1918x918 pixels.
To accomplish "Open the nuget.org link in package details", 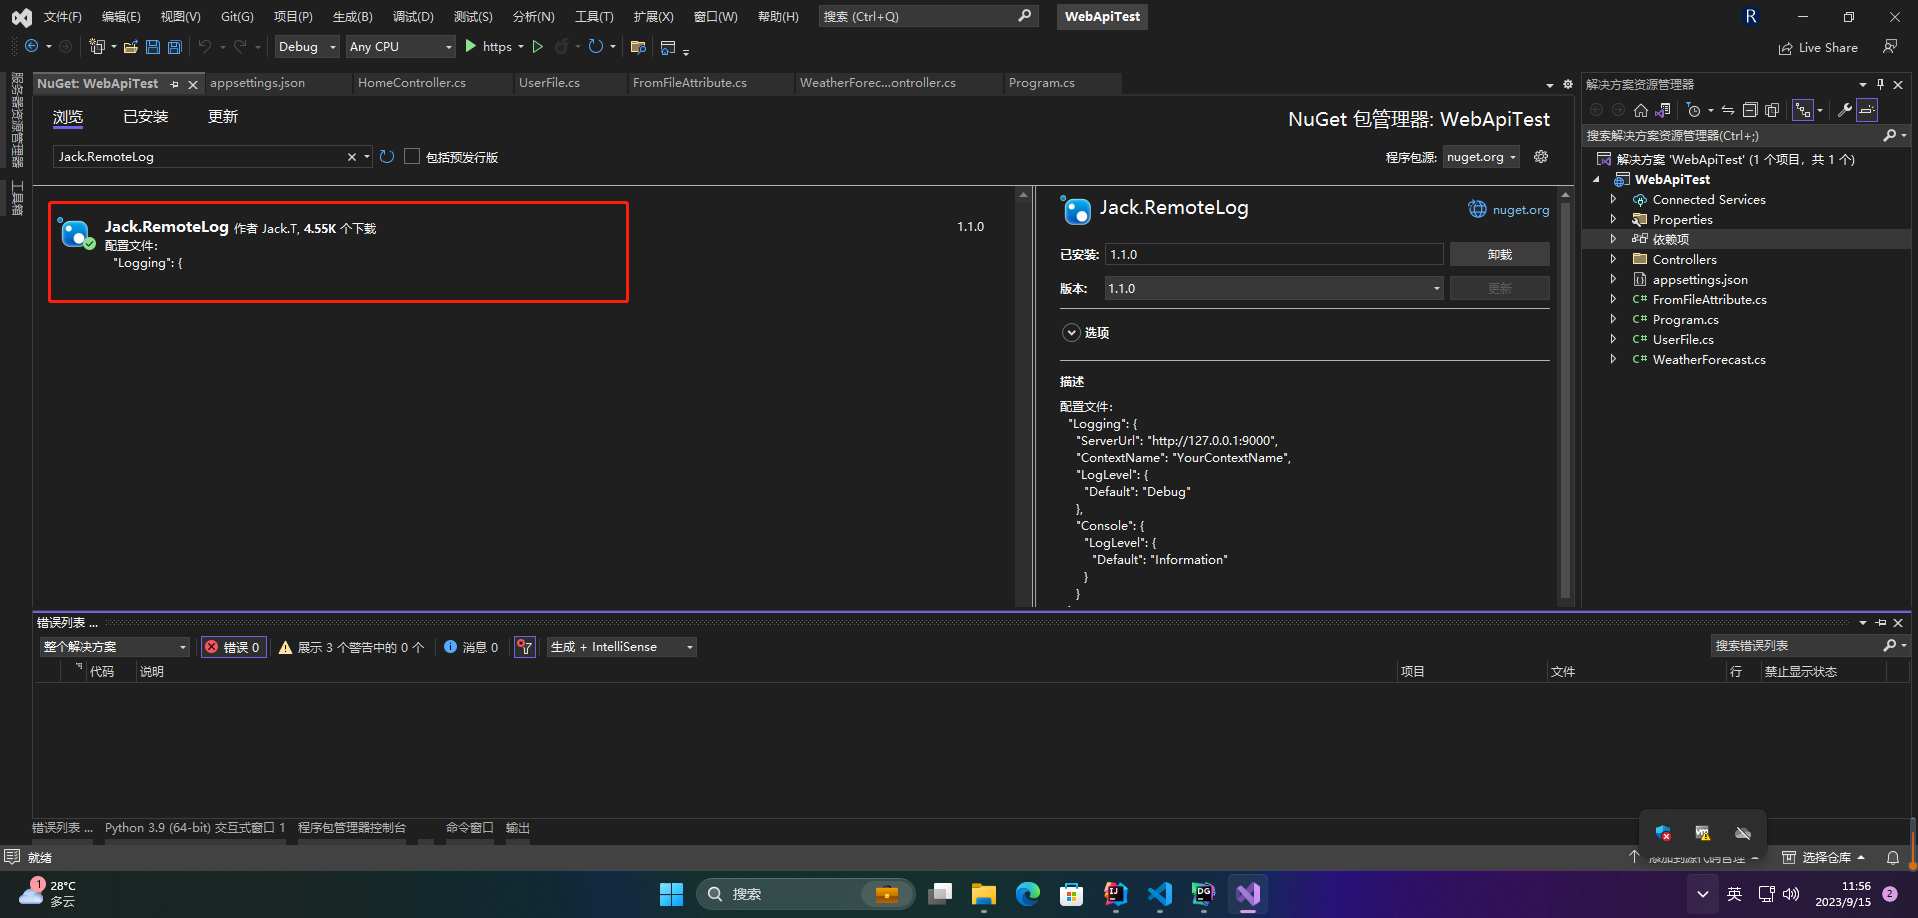I will tap(1520, 210).
